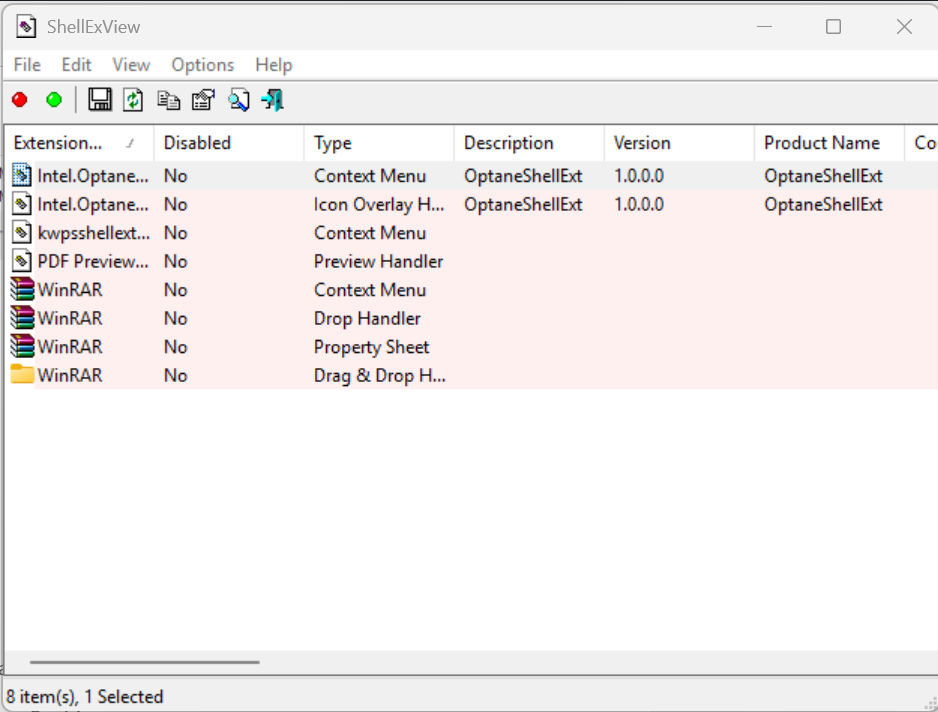Screen dimensions: 938x712
Task: Click icon of Intel.Optane Icon Overlay row
Action: [x=22, y=204]
